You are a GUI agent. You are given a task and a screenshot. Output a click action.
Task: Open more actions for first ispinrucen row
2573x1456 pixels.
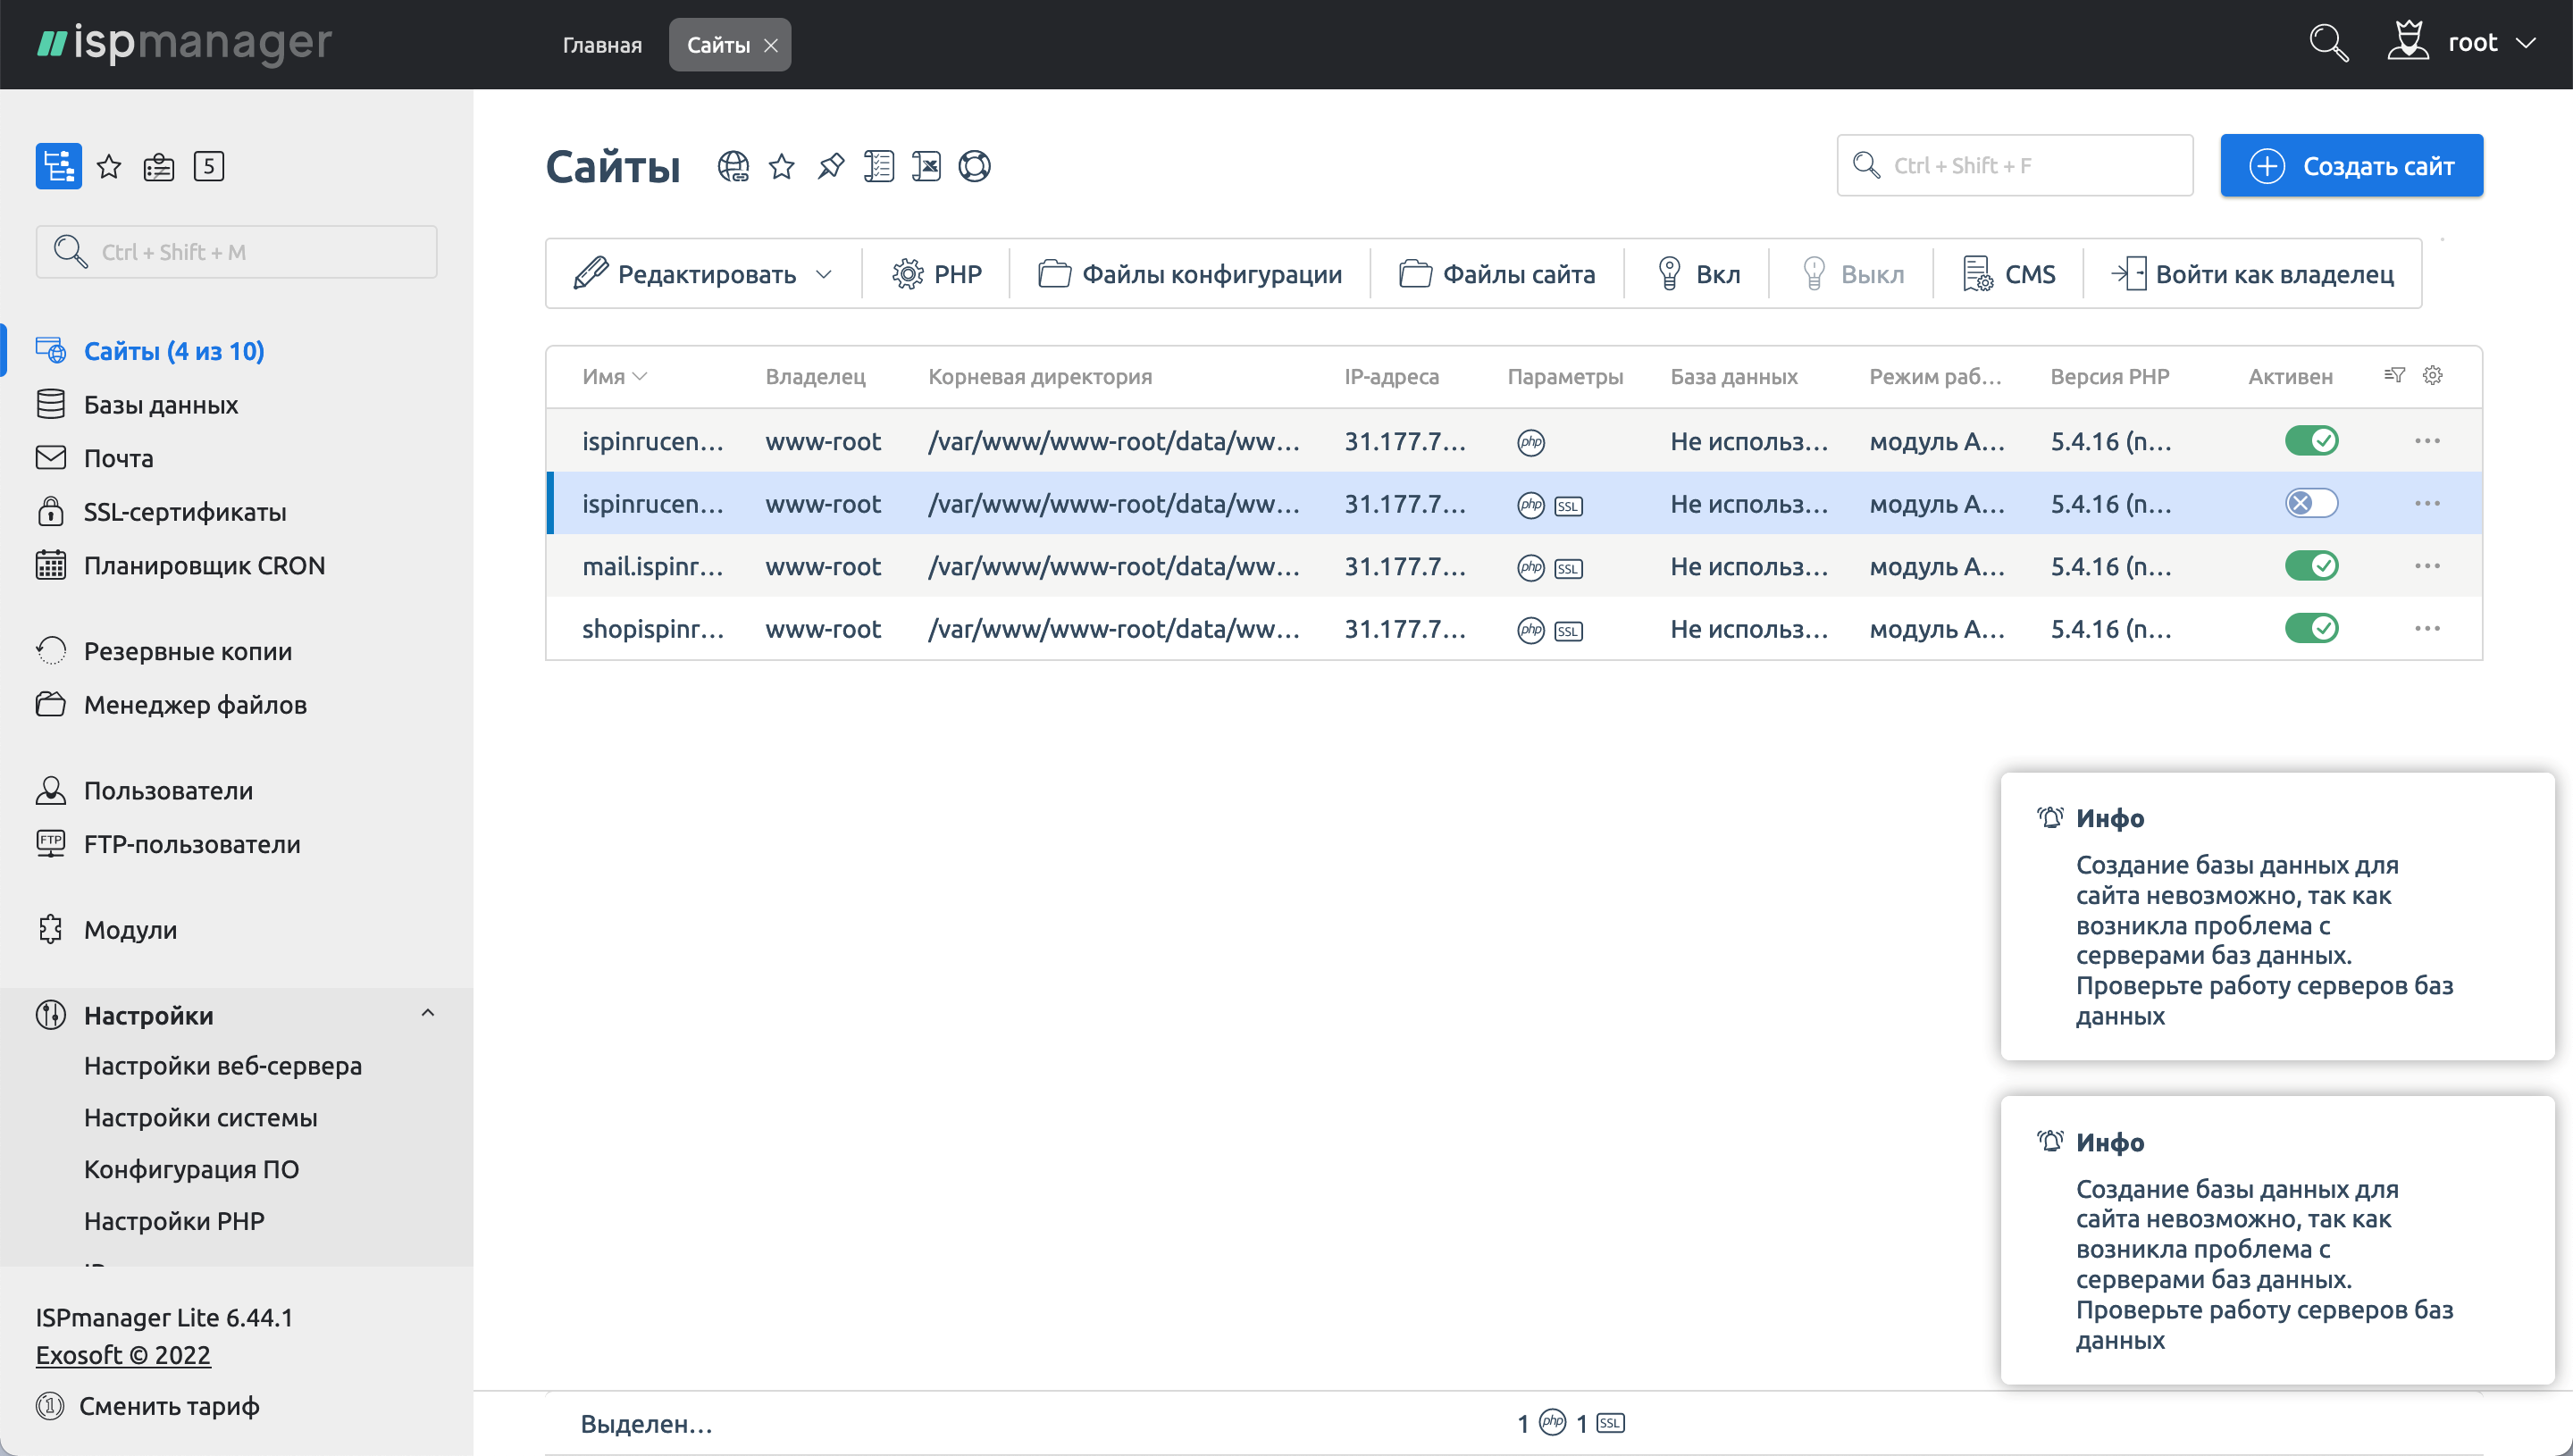2427,441
